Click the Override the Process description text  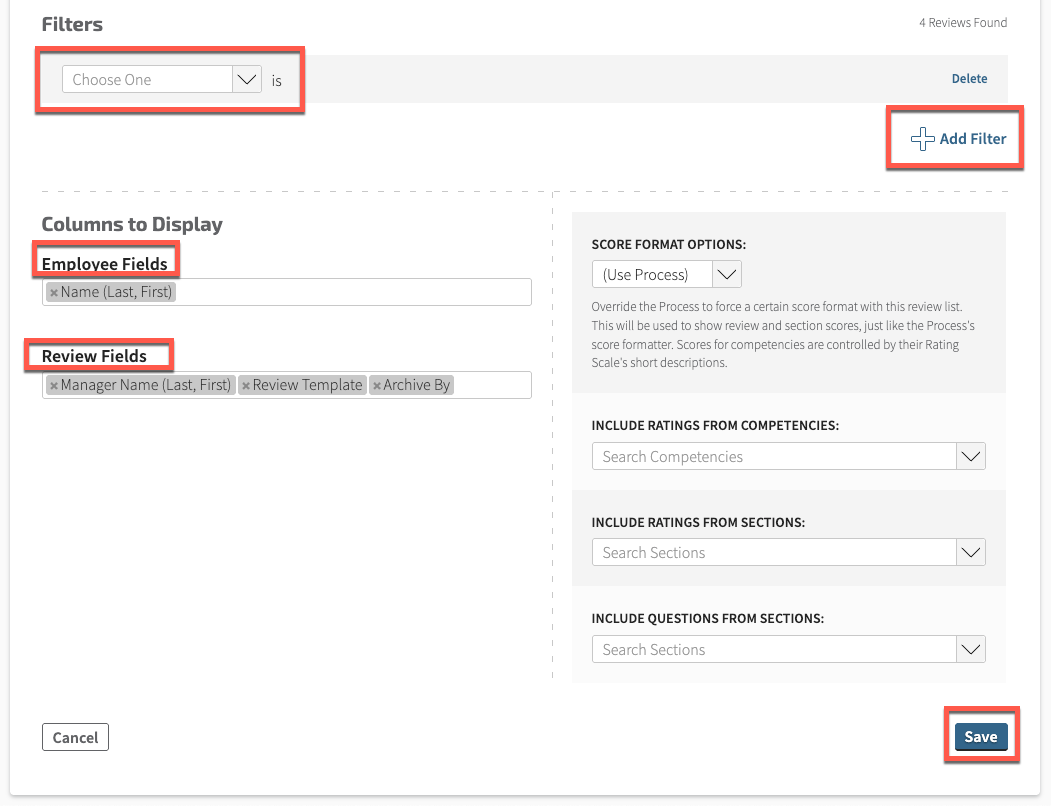point(783,335)
